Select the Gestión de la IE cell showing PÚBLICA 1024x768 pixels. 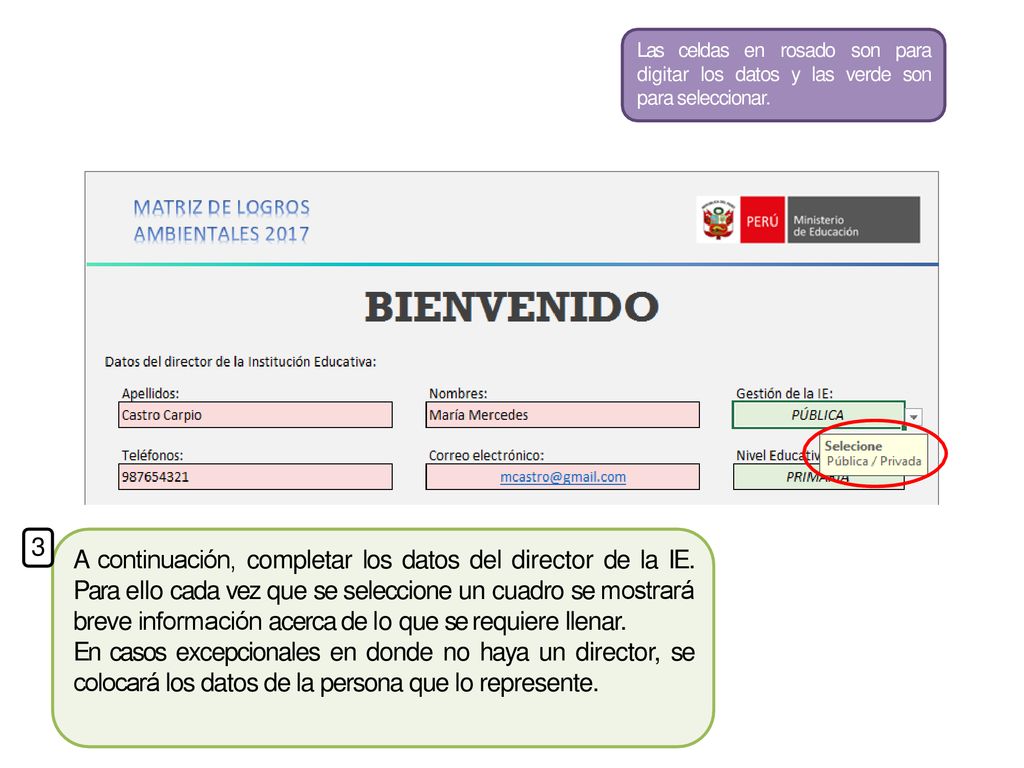tap(818, 415)
